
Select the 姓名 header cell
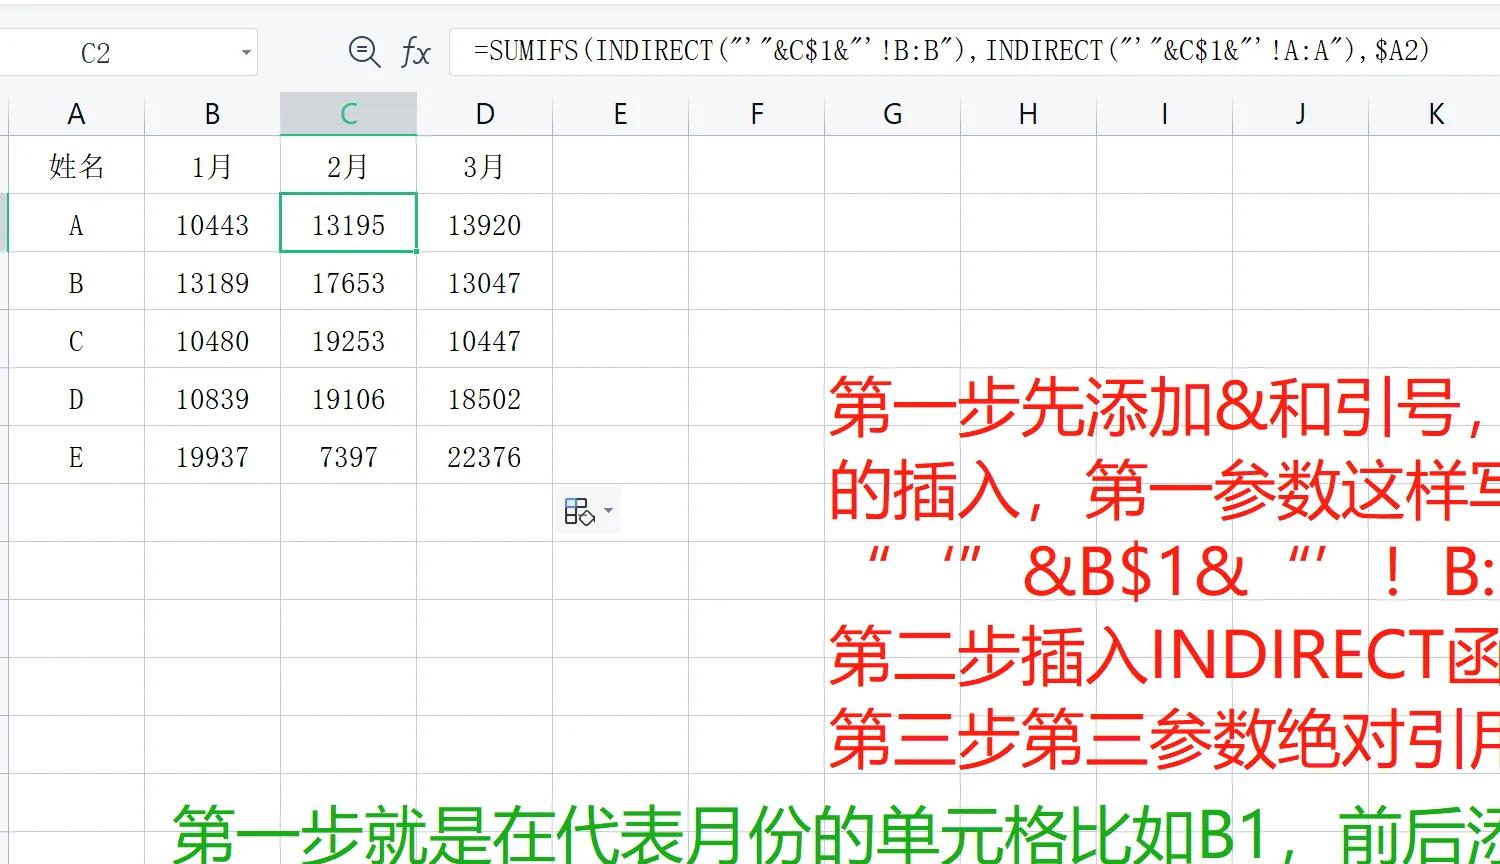tap(76, 167)
